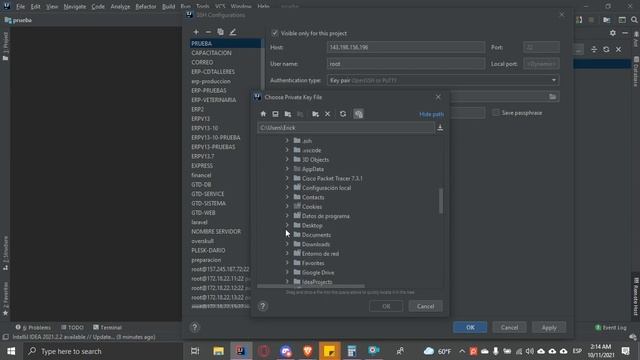Open the Event Log
The image size is (640, 360).
[x=611, y=327]
